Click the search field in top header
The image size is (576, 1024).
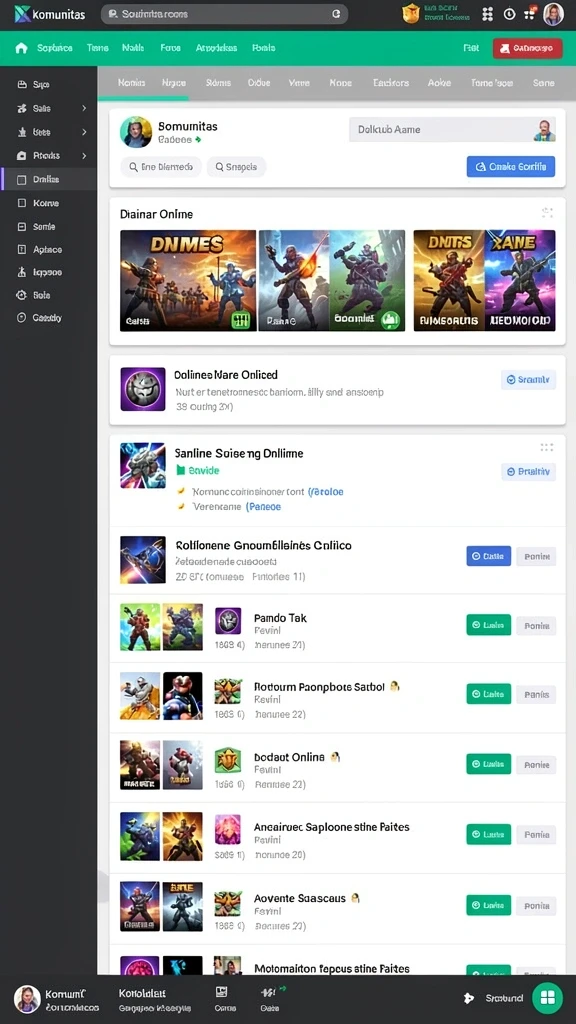point(224,14)
